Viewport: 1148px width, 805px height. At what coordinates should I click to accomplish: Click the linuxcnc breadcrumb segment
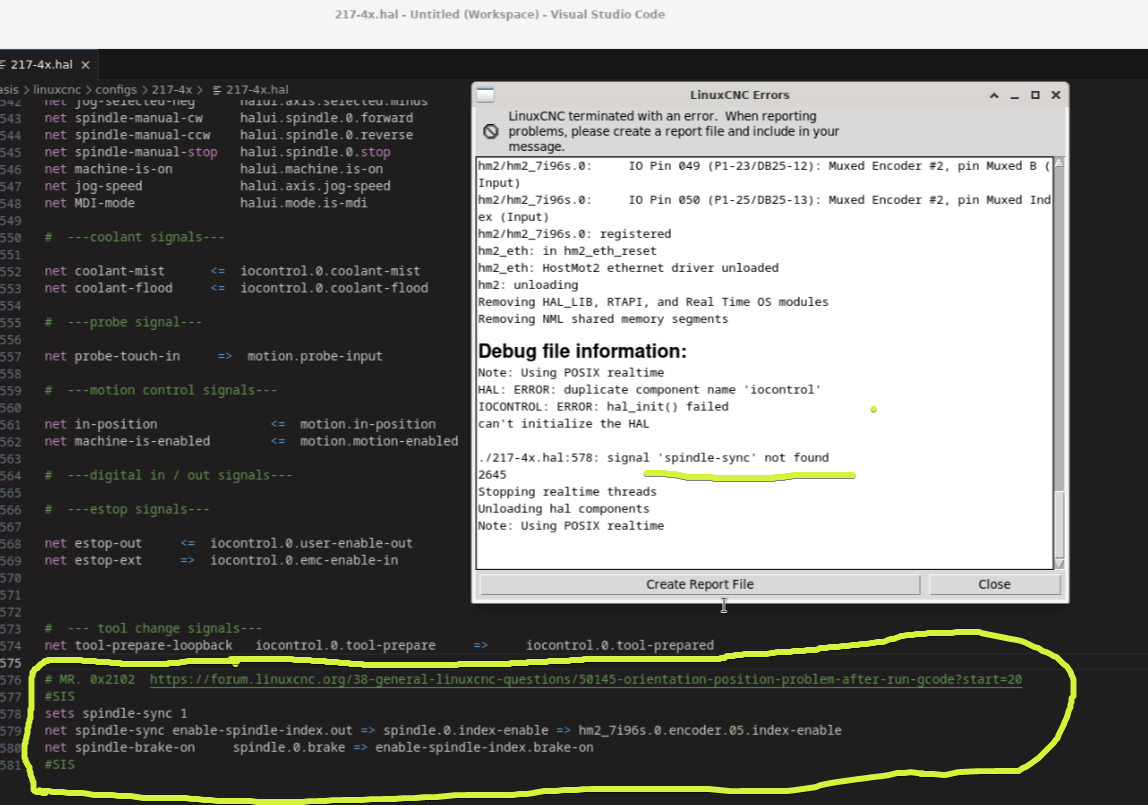[x=57, y=89]
